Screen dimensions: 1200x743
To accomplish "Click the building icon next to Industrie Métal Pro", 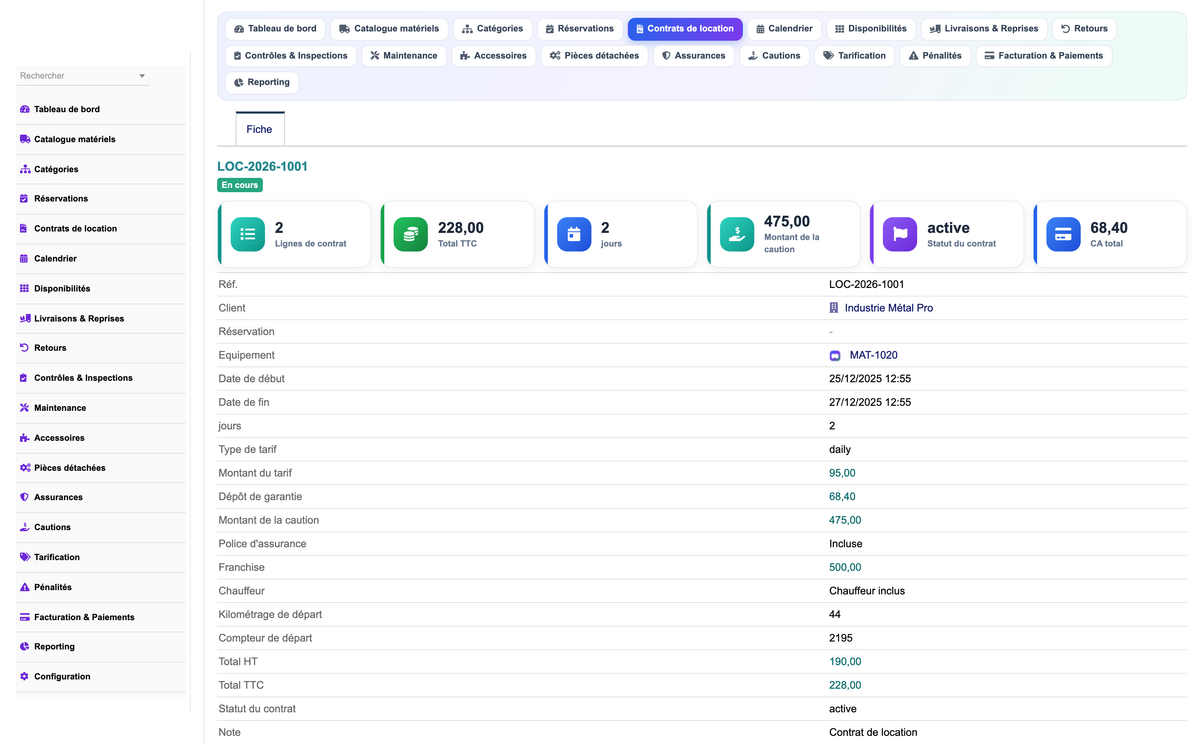I will coord(834,308).
